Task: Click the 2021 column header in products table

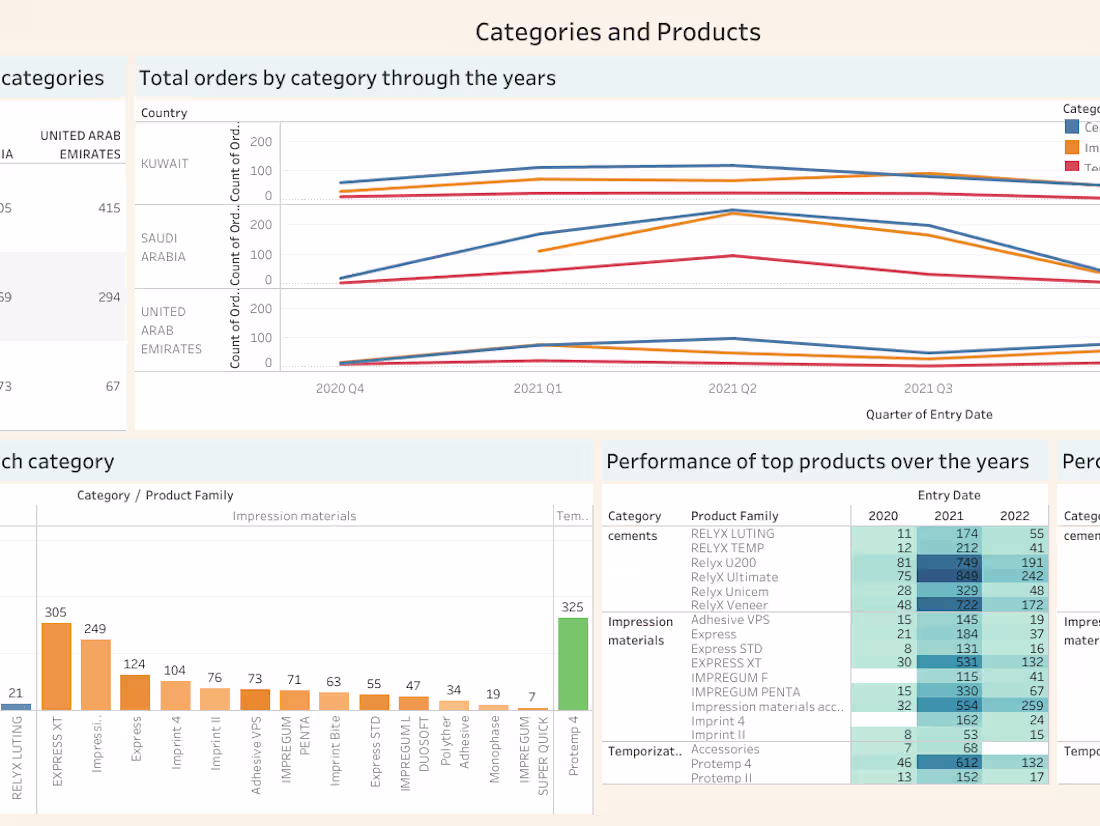Action: [x=946, y=515]
